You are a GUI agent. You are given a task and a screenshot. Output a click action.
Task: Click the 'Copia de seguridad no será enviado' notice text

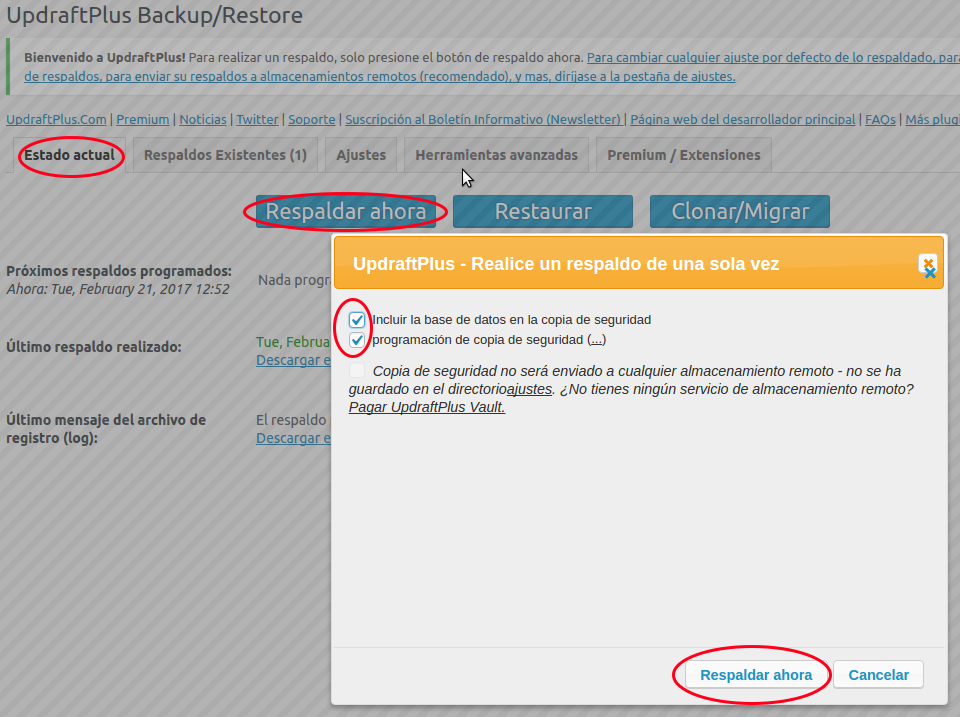(x=631, y=389)
